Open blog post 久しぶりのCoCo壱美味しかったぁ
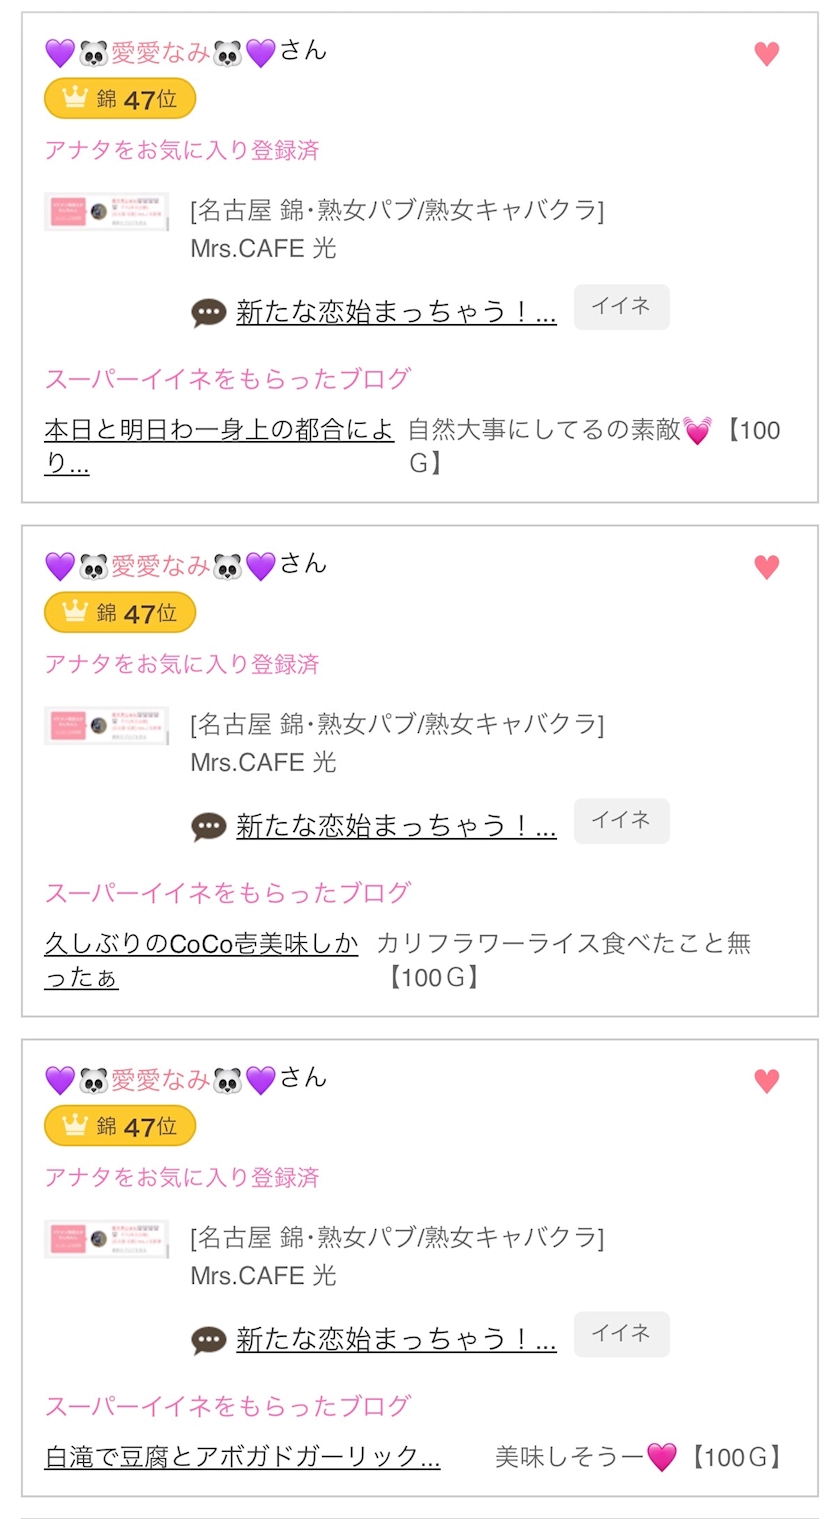Viewport: 840px width, 1519px height. coord(200,959)
